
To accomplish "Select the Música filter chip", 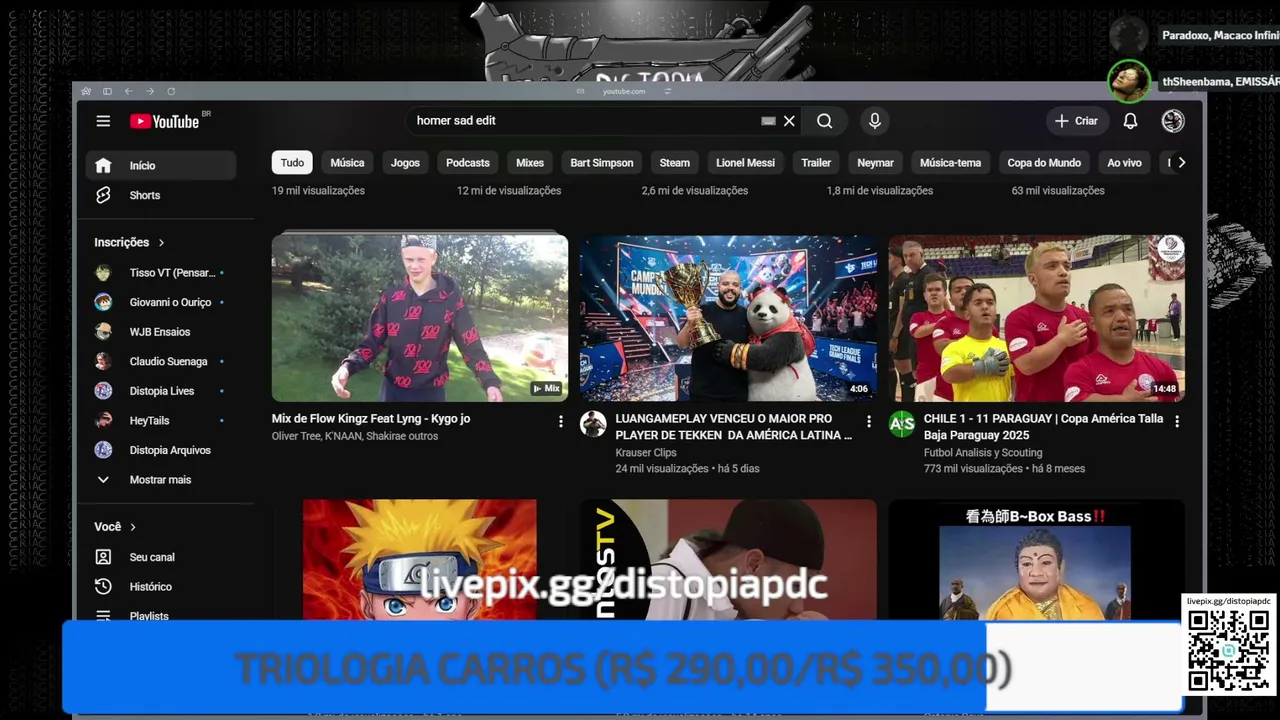I will (x=347, y=163).
